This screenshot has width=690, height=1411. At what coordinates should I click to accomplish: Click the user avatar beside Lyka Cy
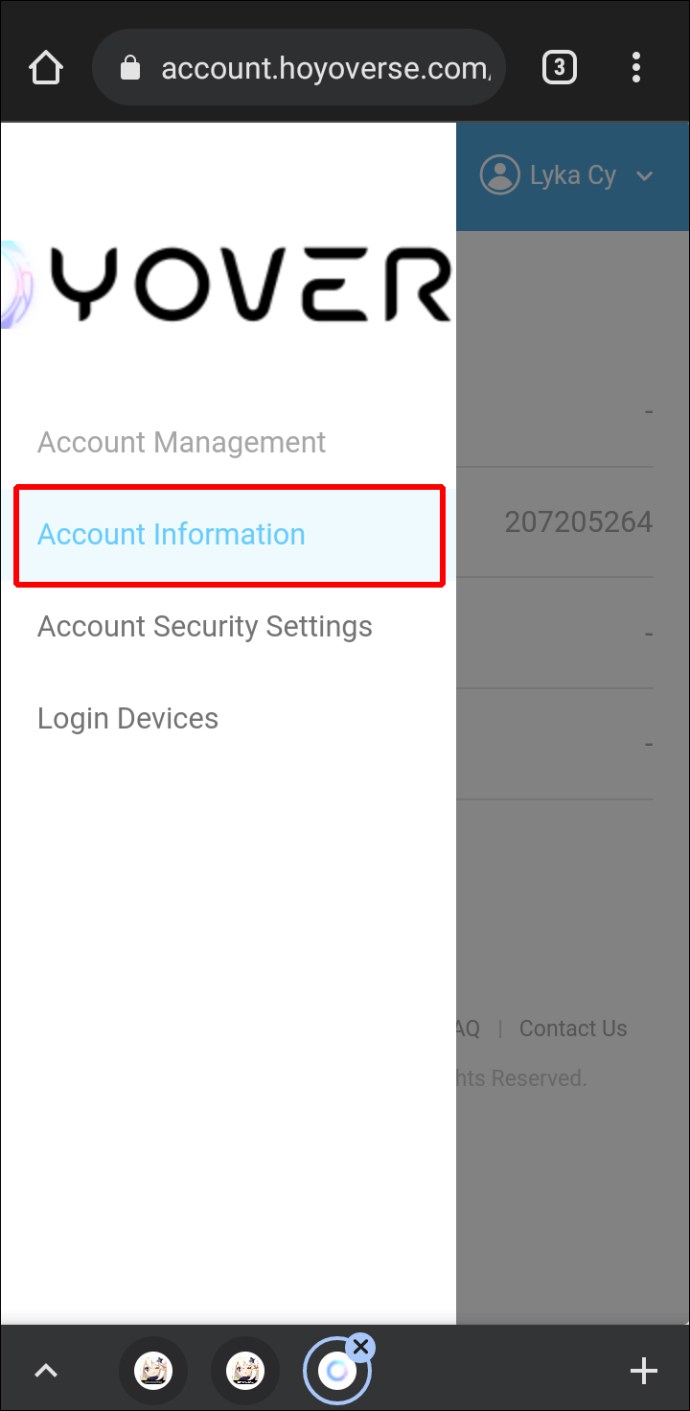[x=499, y=175]
